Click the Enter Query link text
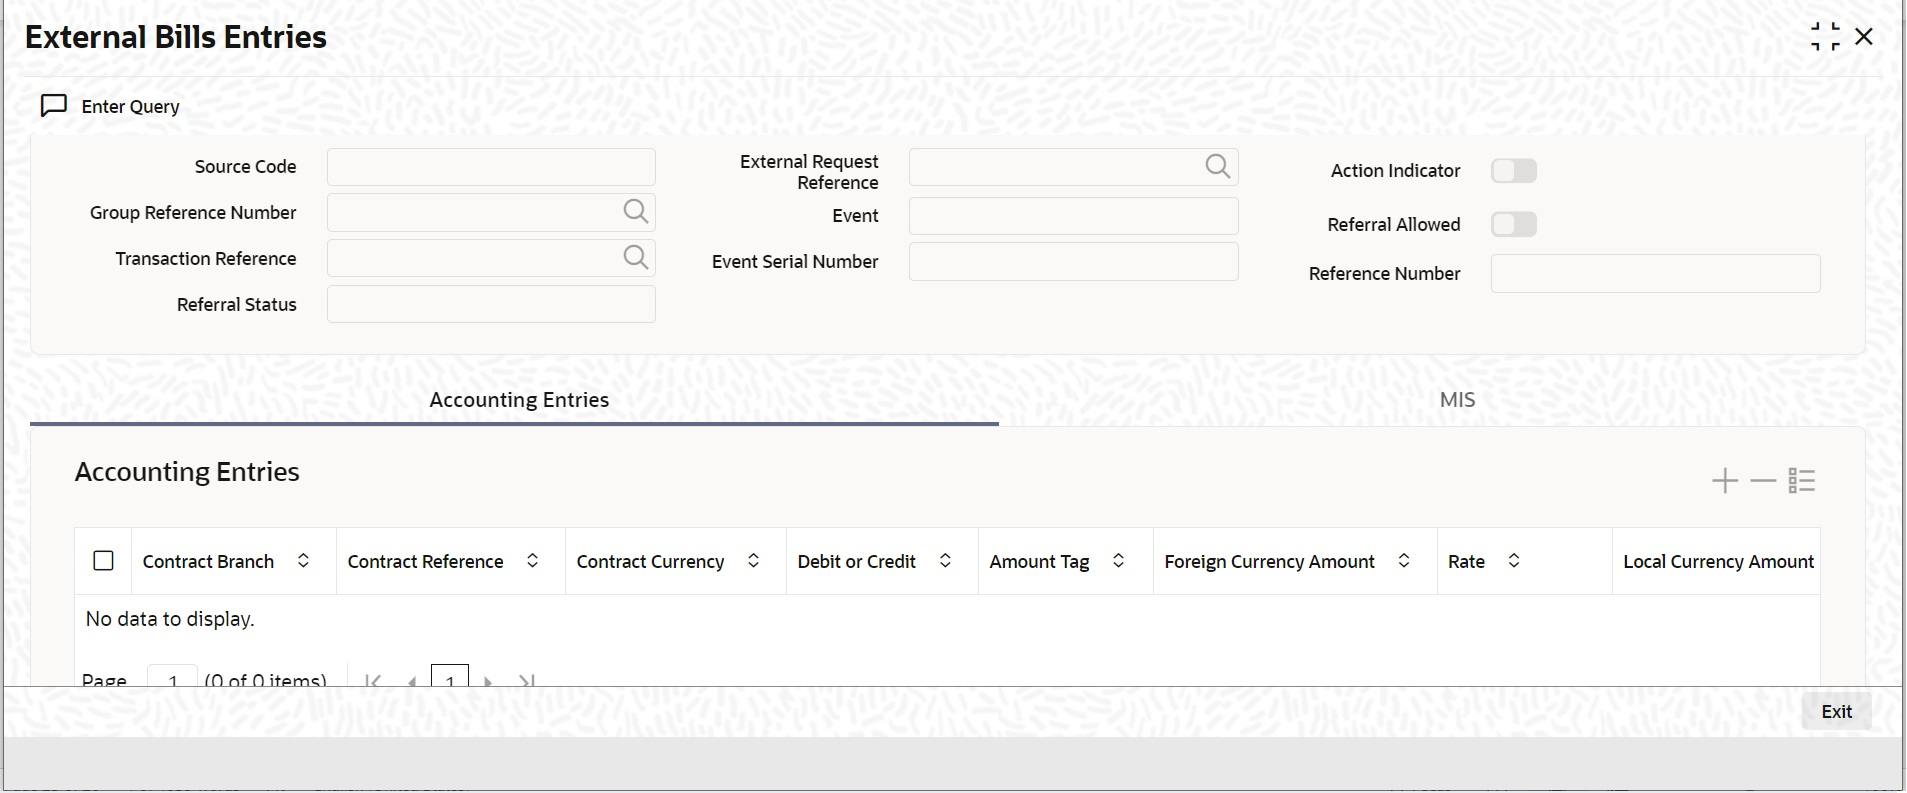Screen dimensions: 1907x793 (131, 107)
